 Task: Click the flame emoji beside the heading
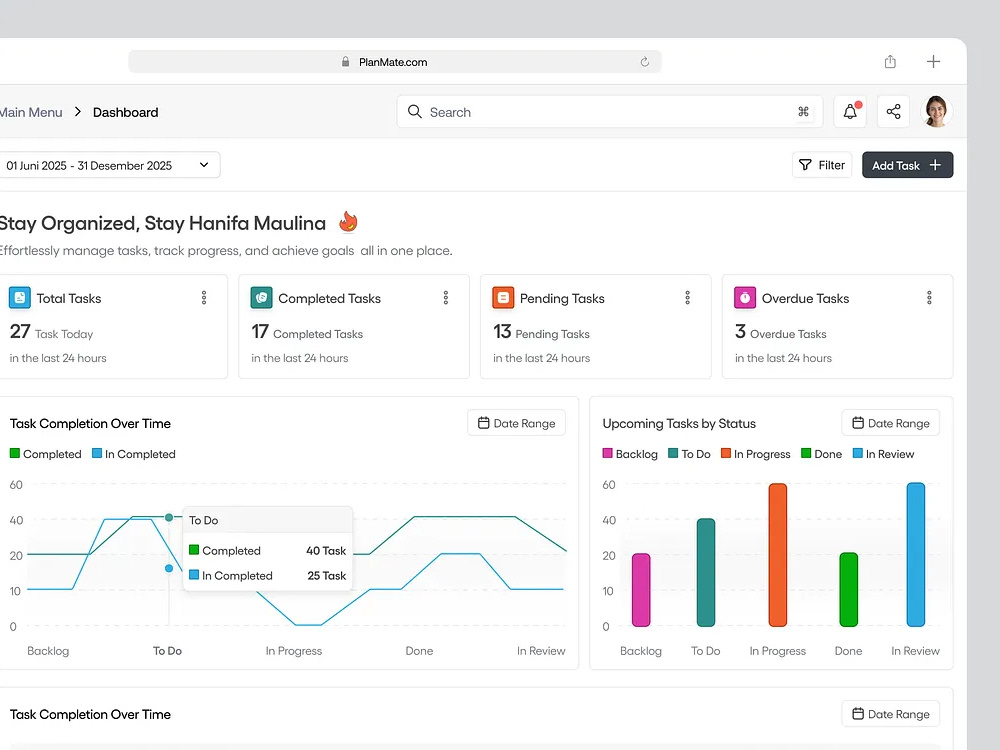point(348,222)
